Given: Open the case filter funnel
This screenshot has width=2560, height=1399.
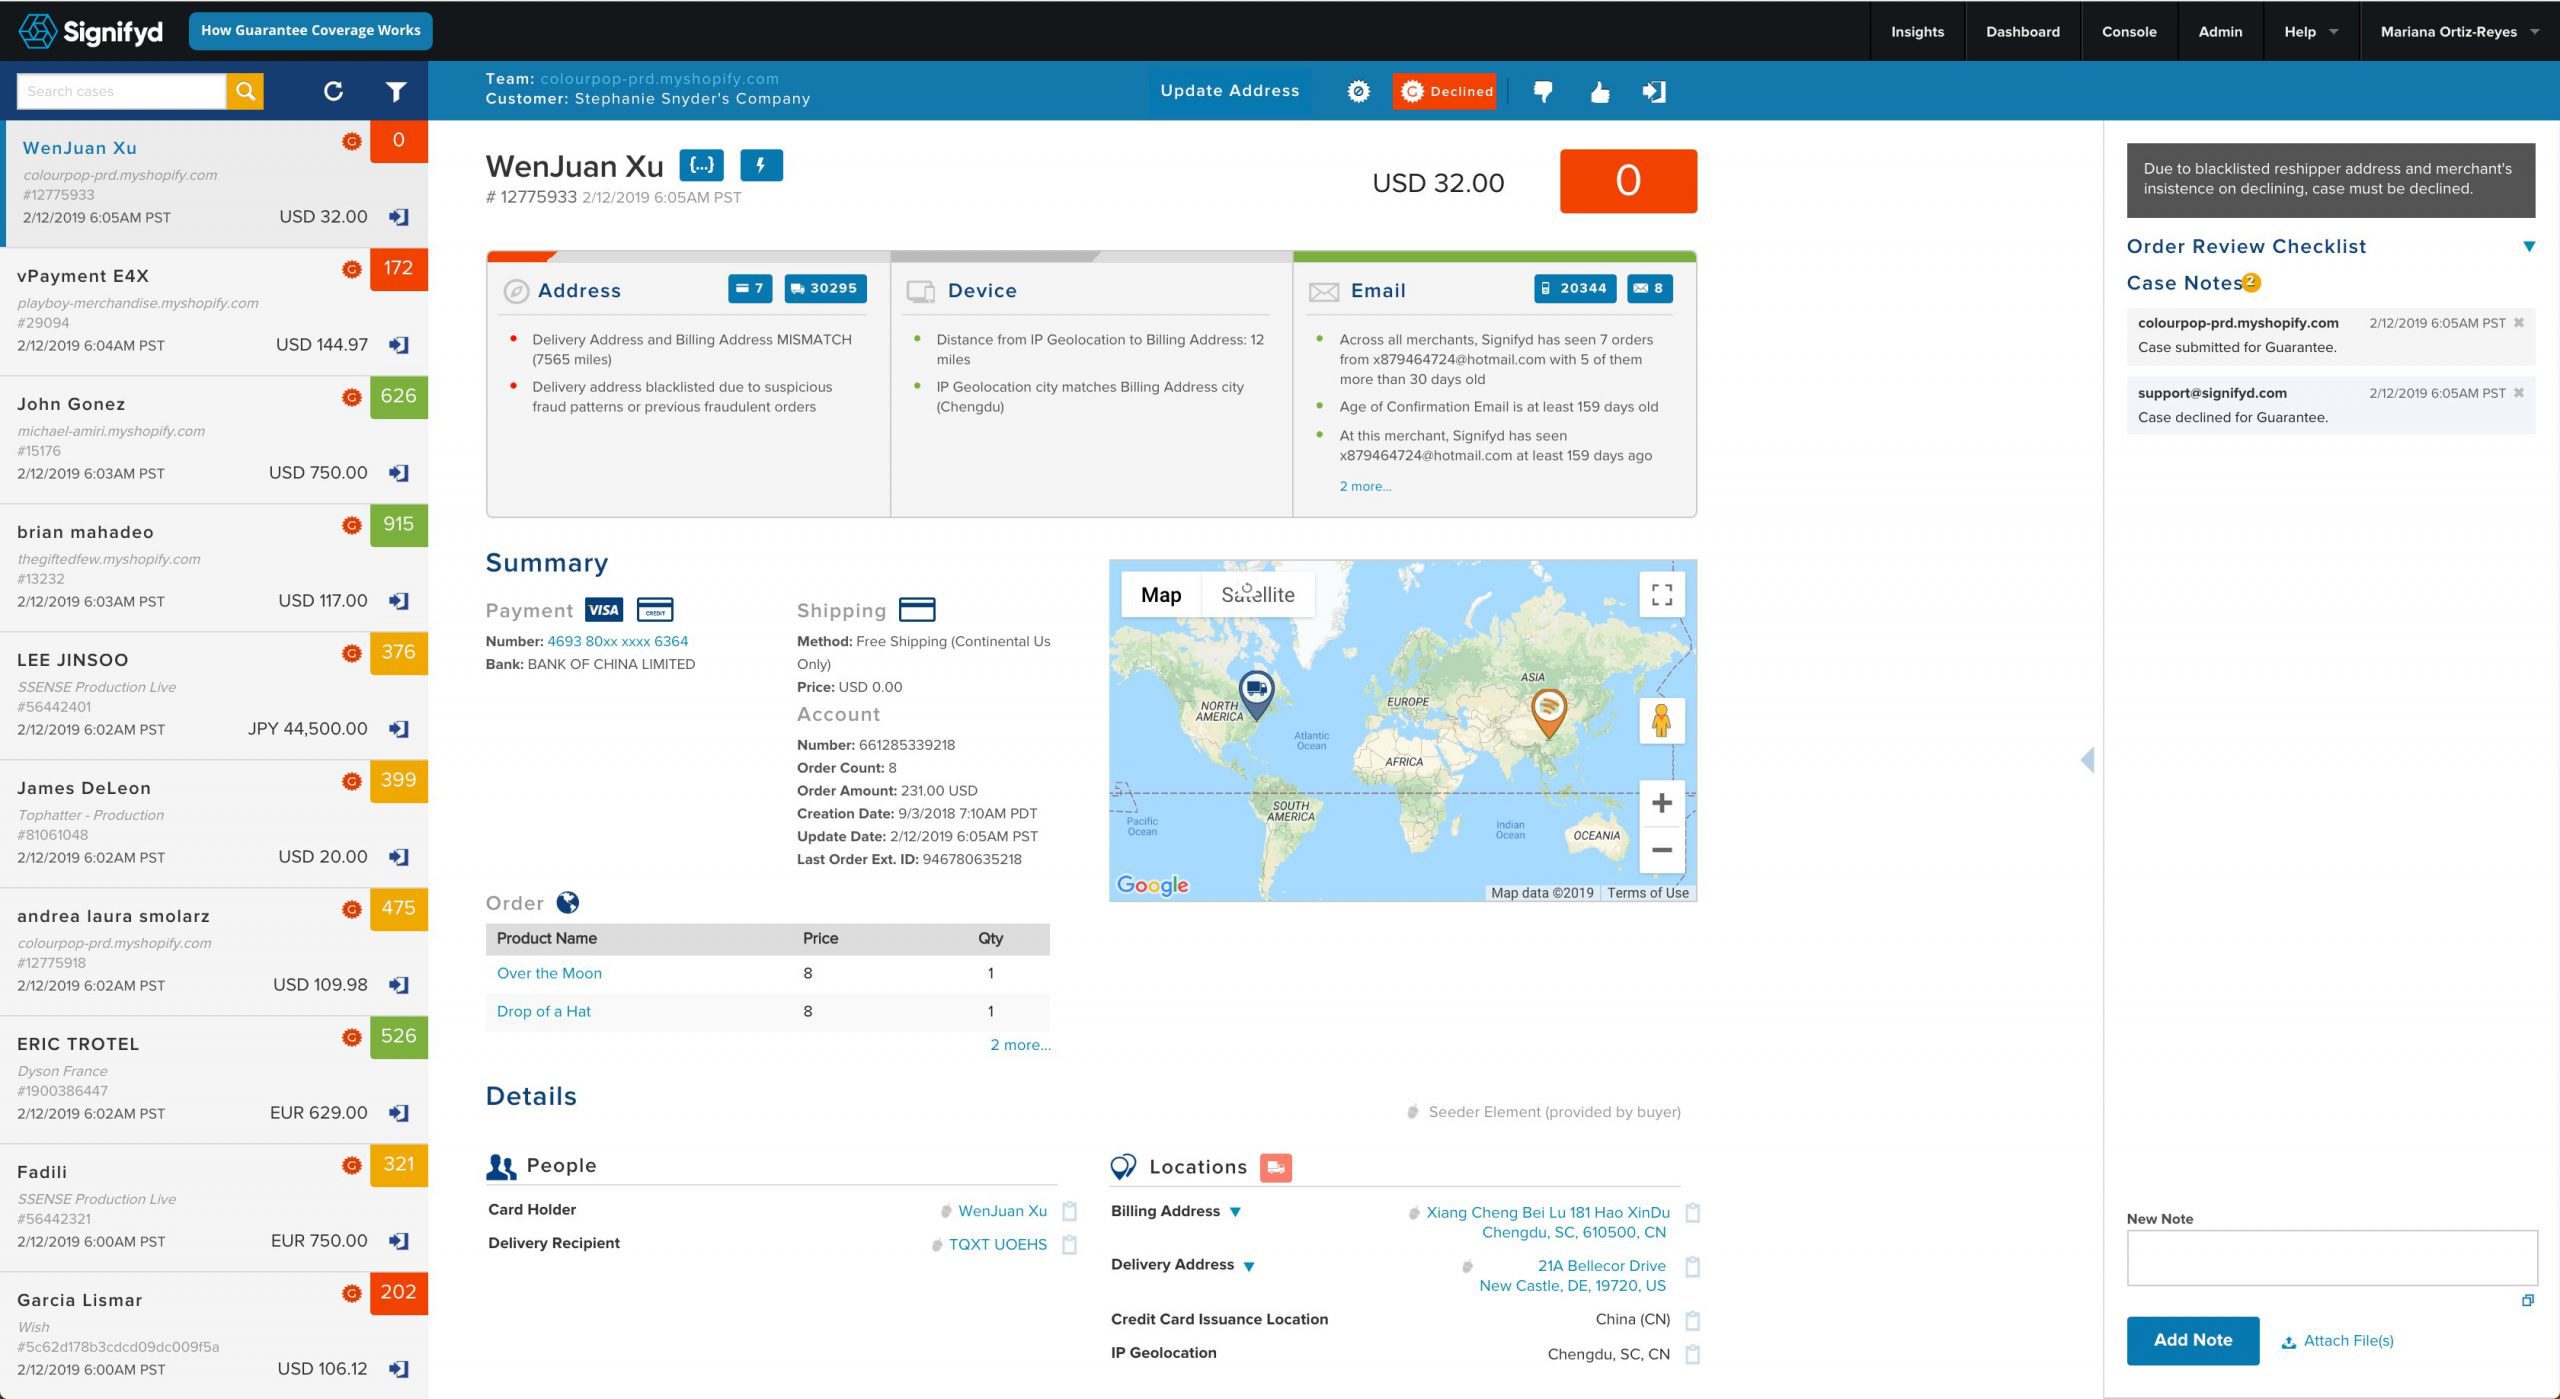Looking at the screenshot, I should coord(396,91).
